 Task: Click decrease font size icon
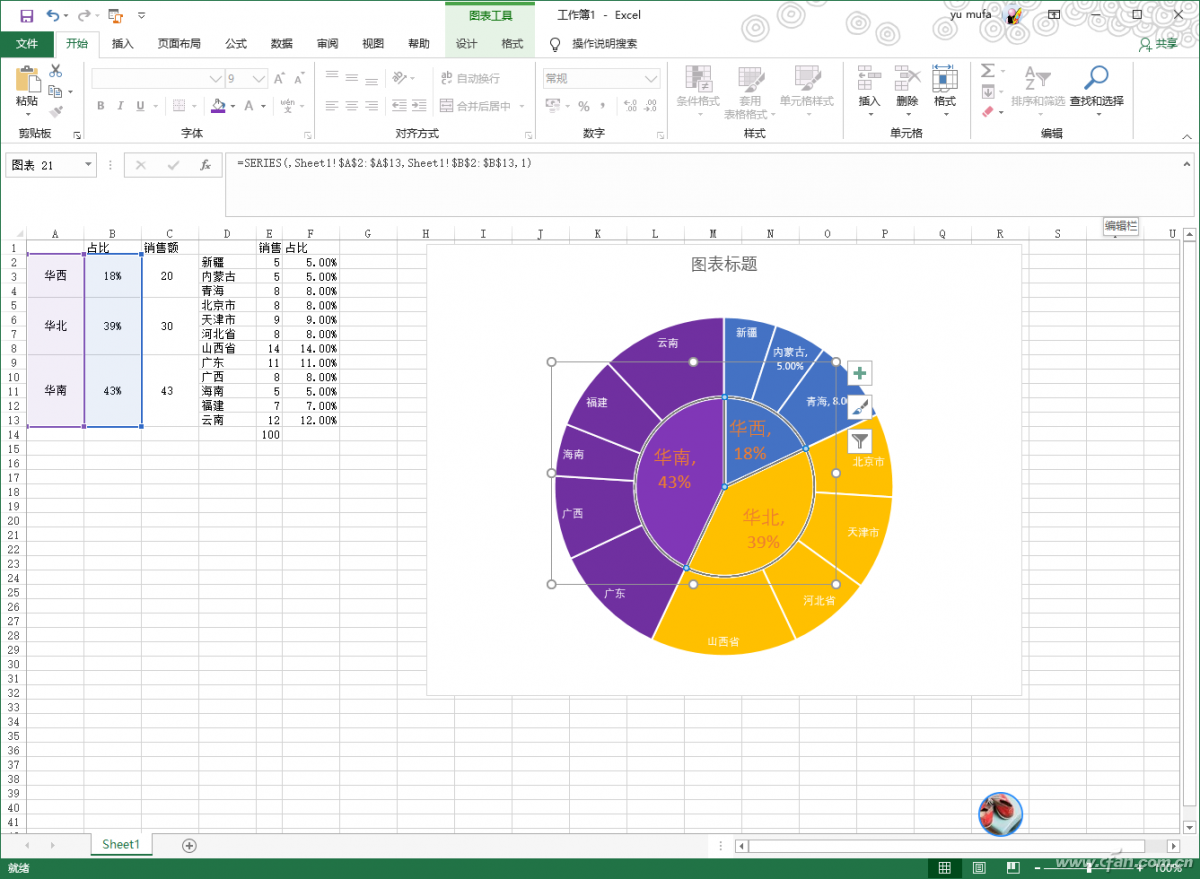point(299,78)
